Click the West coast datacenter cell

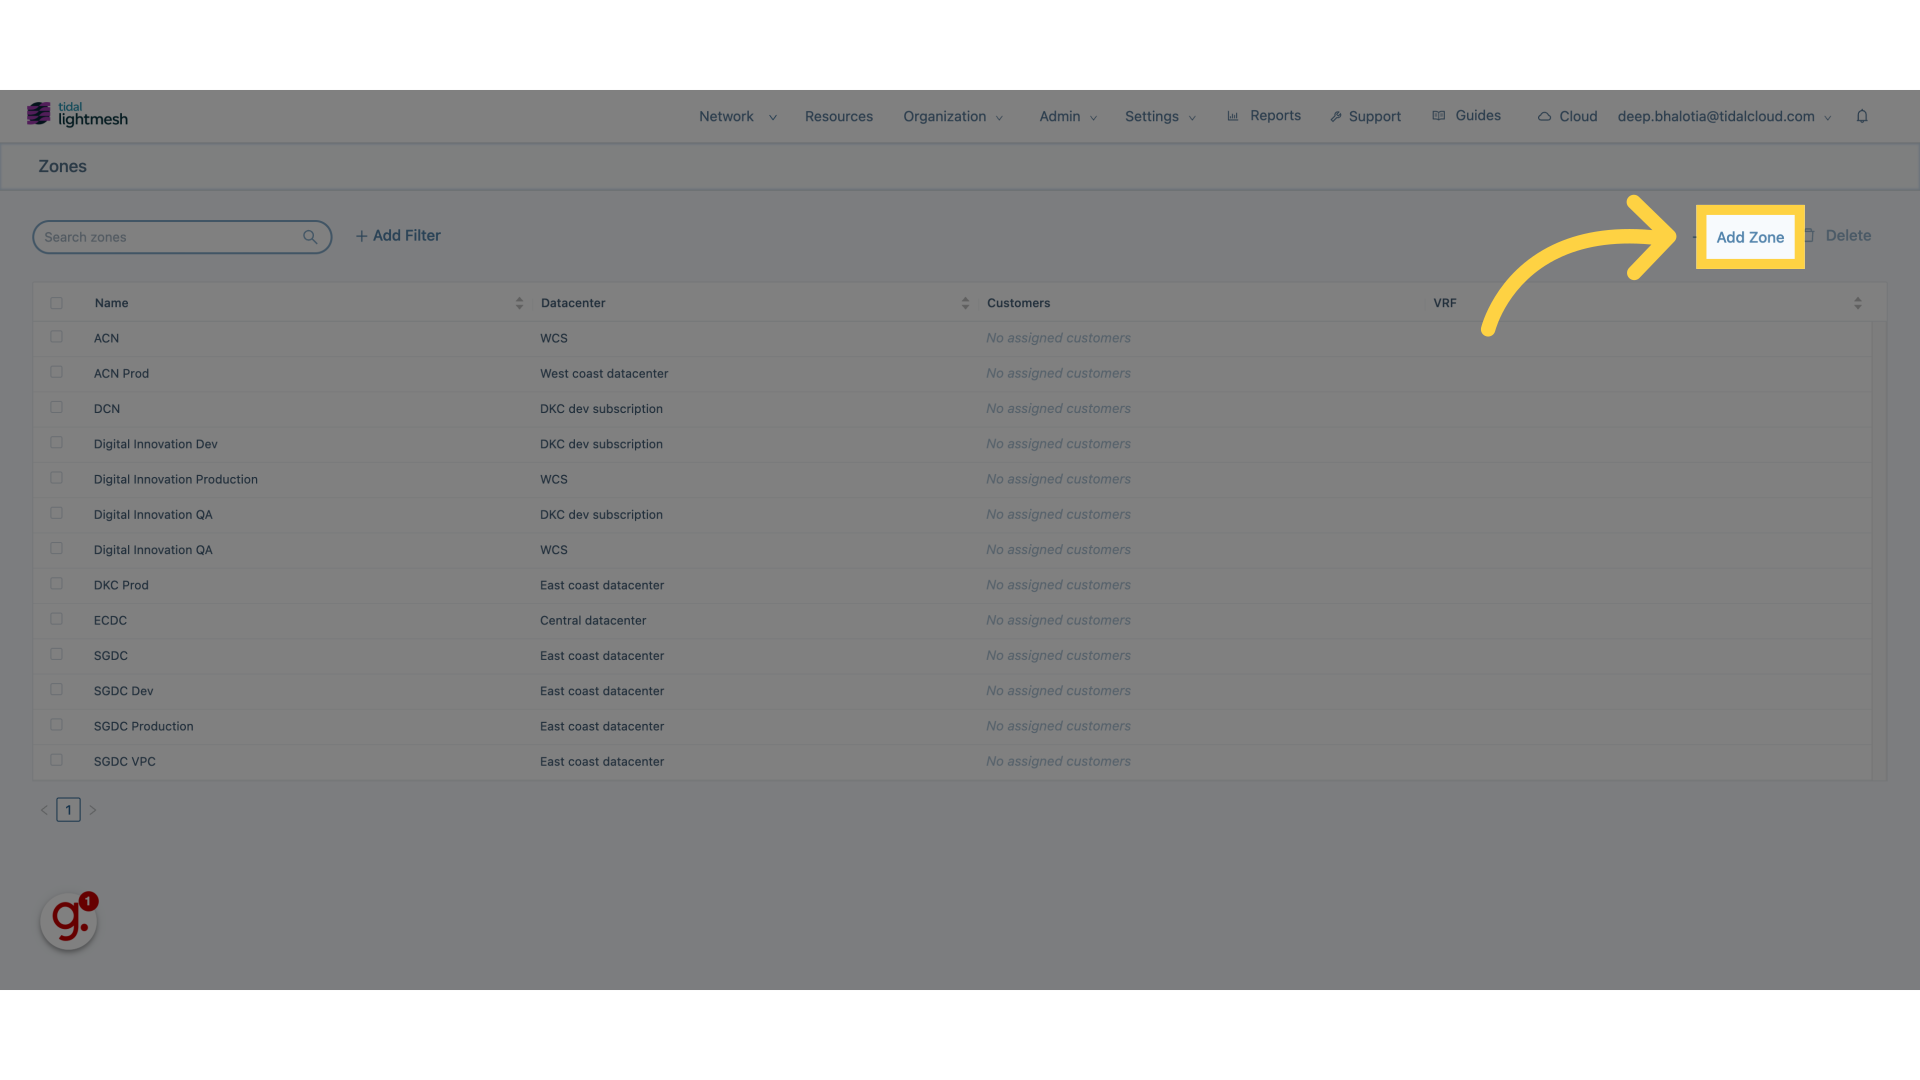604,373
